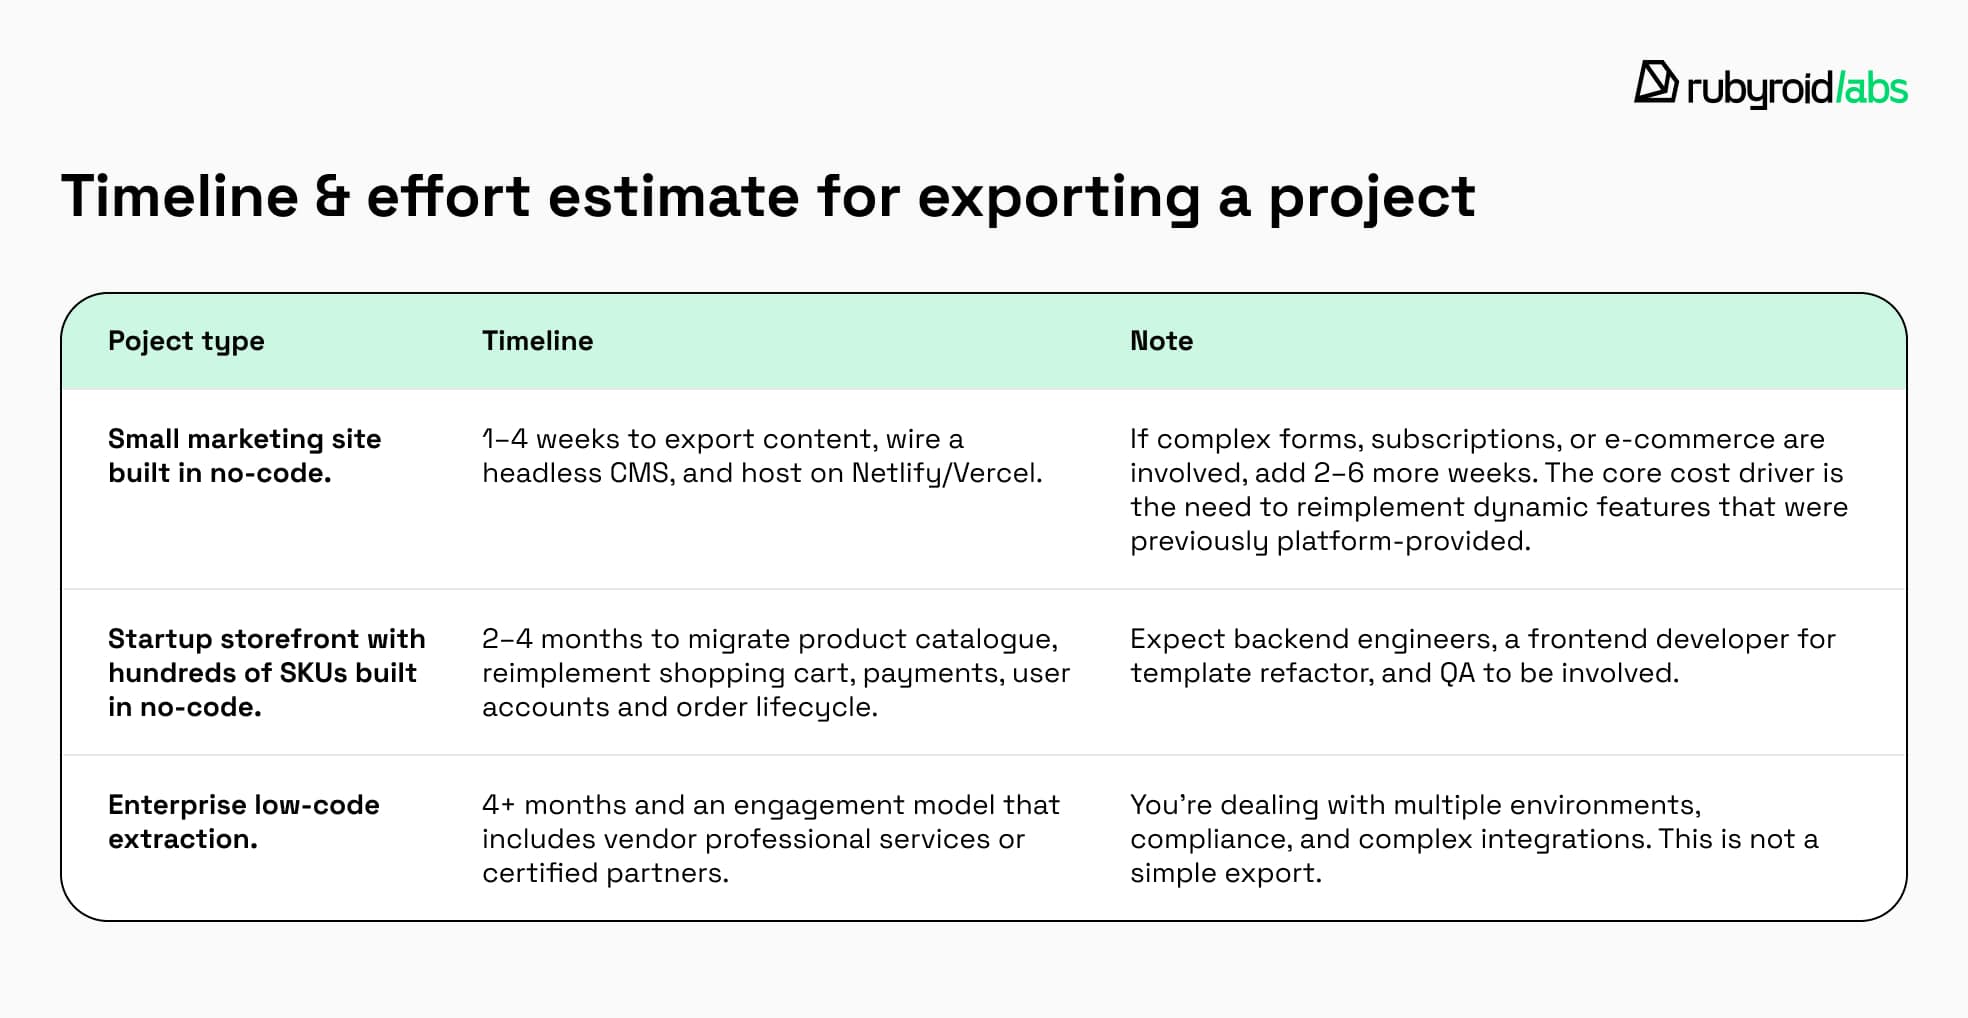Click the "4+ months and an engagement" cell
The width and height of the screenshot is (1968, 1018).
tap(770, 838)
